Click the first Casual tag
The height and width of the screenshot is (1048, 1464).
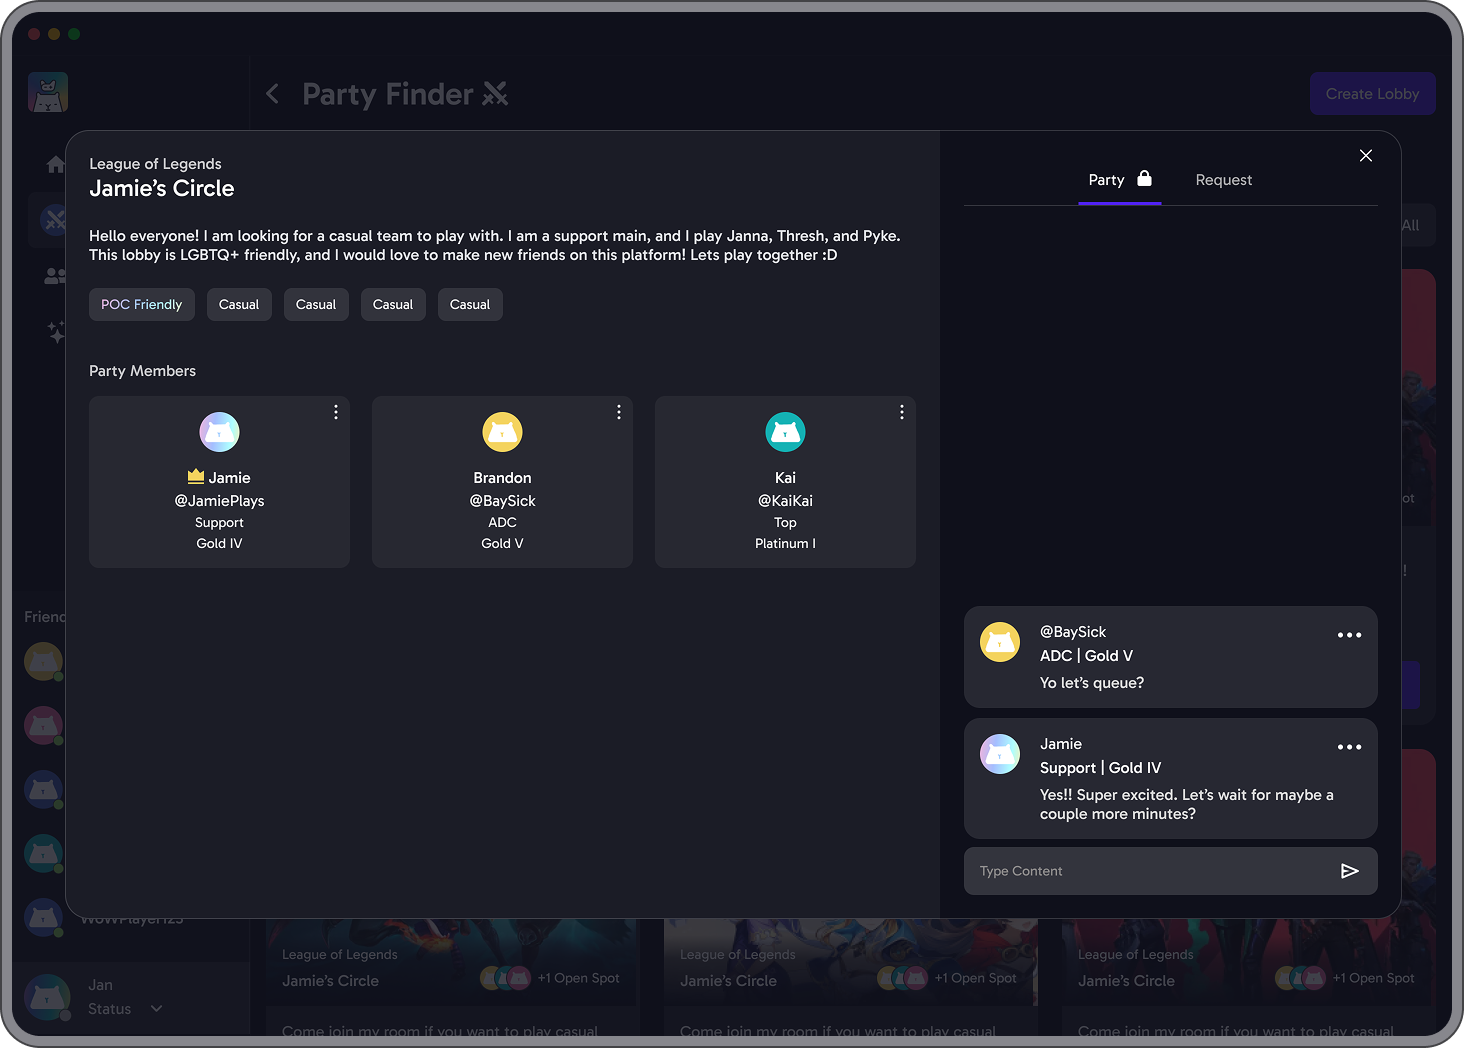[x=239, y=305]
